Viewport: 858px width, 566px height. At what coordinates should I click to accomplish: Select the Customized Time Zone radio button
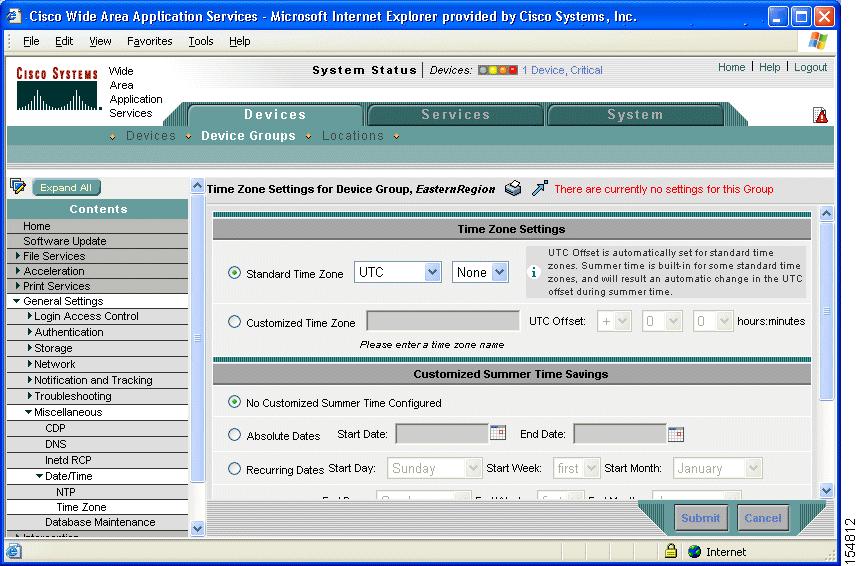point(234,321)
